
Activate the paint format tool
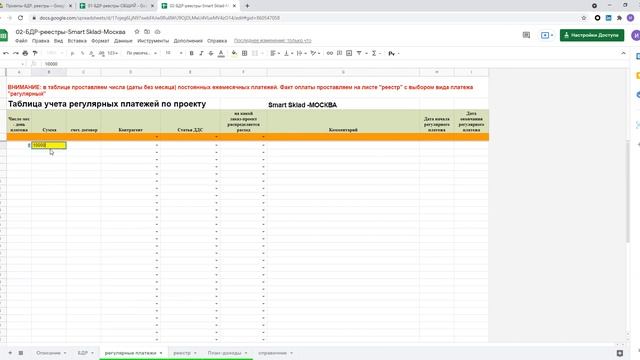click(35, 53)
